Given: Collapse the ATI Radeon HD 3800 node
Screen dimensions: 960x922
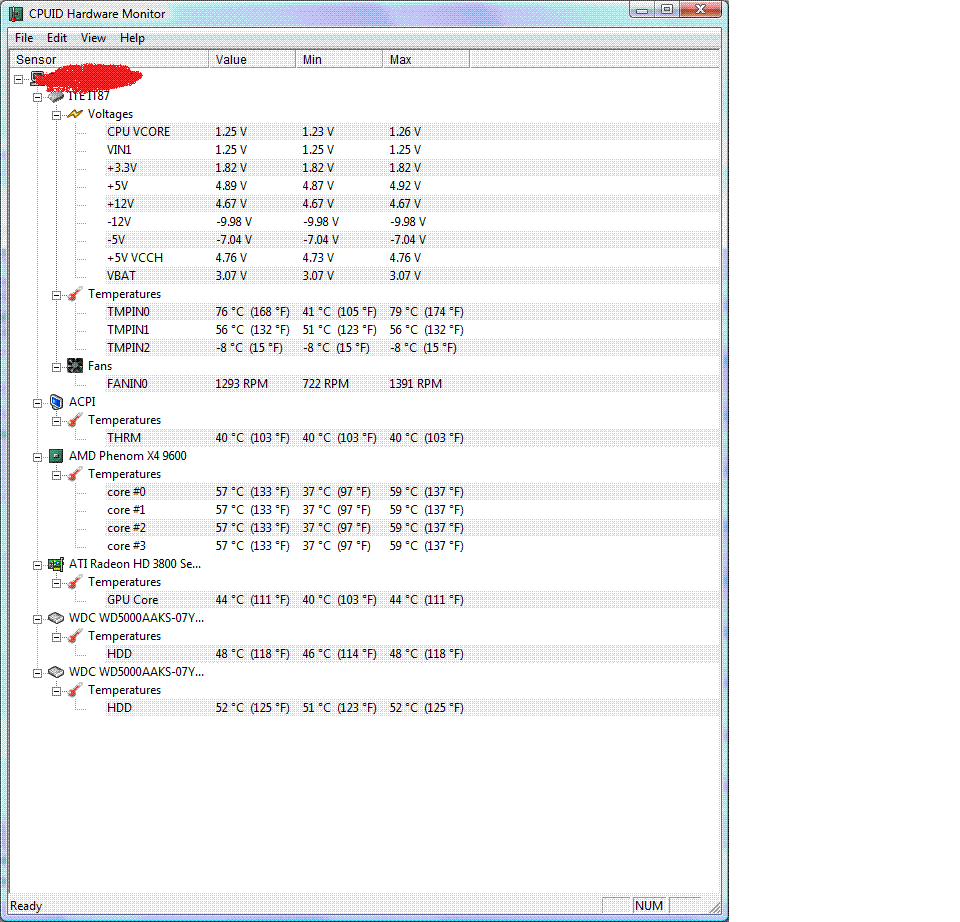Looking at the screenshot, I should (37, 565).
